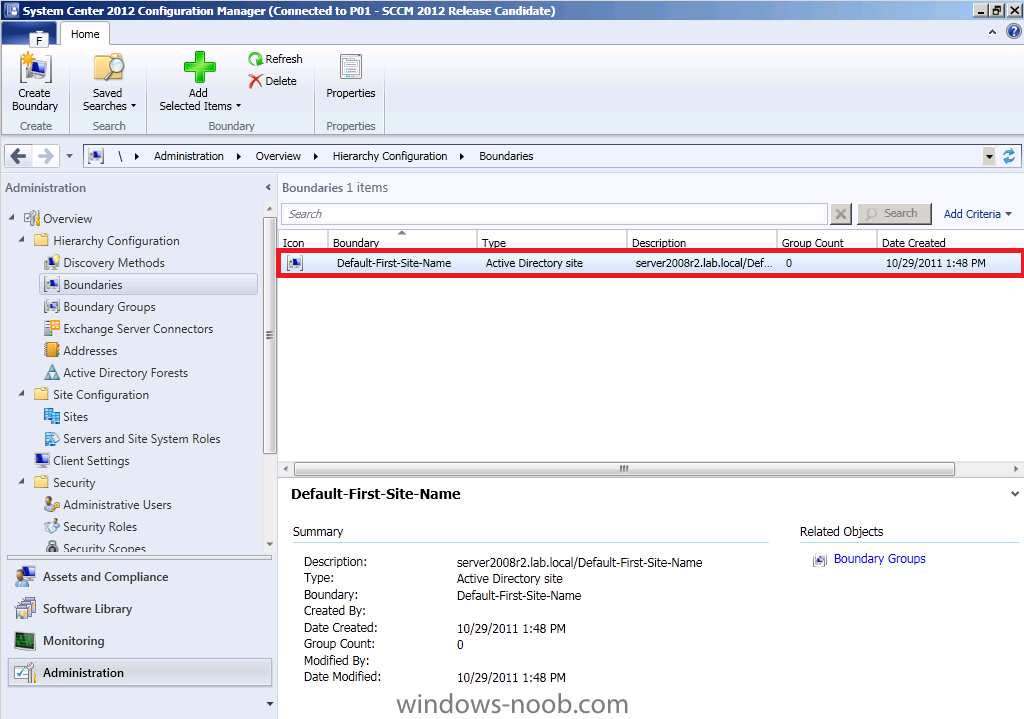
Task: Open the workspace options arrow below Administration
Action: (x=270, y=704)
